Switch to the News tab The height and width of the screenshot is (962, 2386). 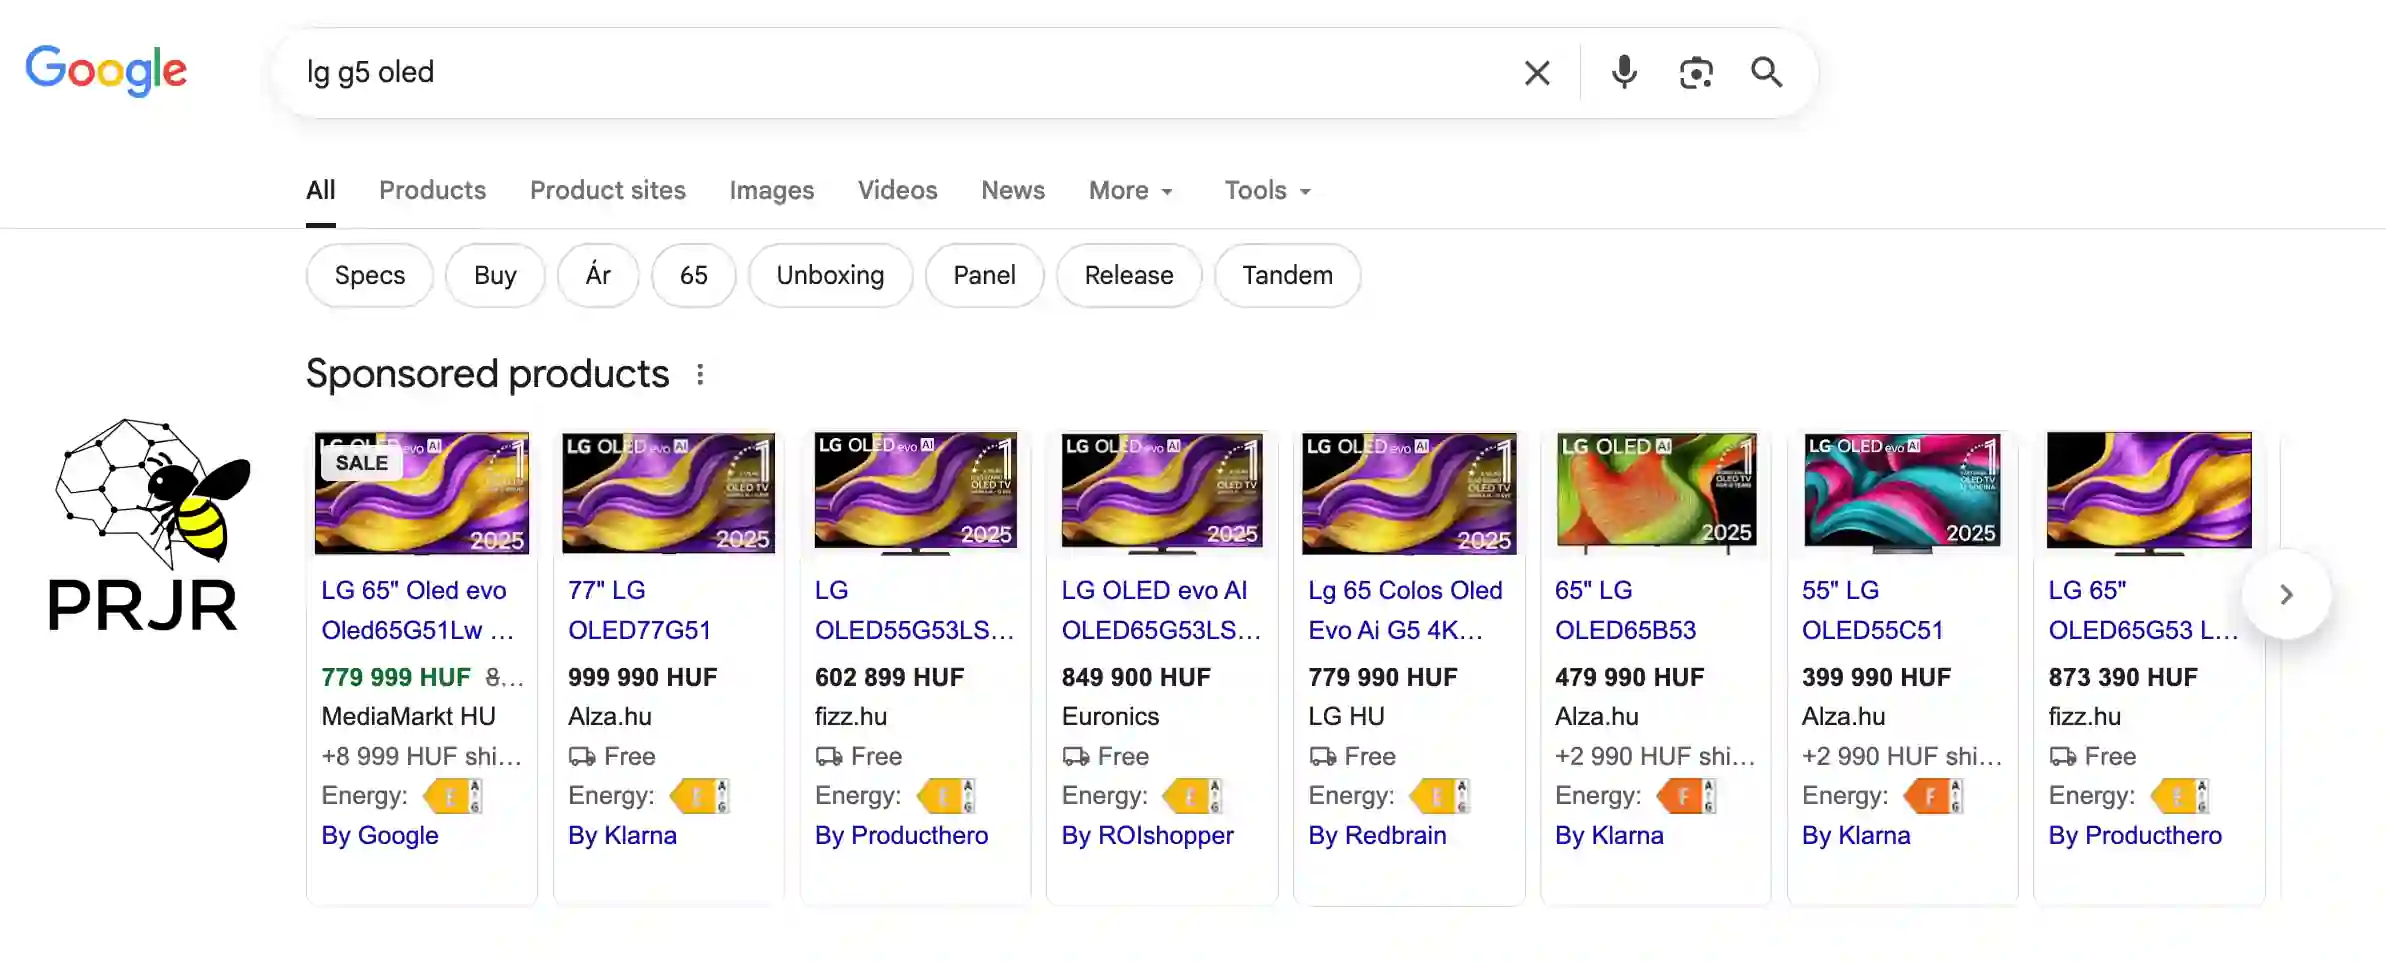coord(1012,190)
